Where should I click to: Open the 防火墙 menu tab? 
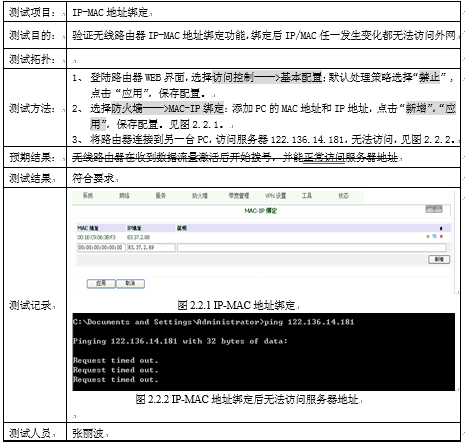pos(200,196)
